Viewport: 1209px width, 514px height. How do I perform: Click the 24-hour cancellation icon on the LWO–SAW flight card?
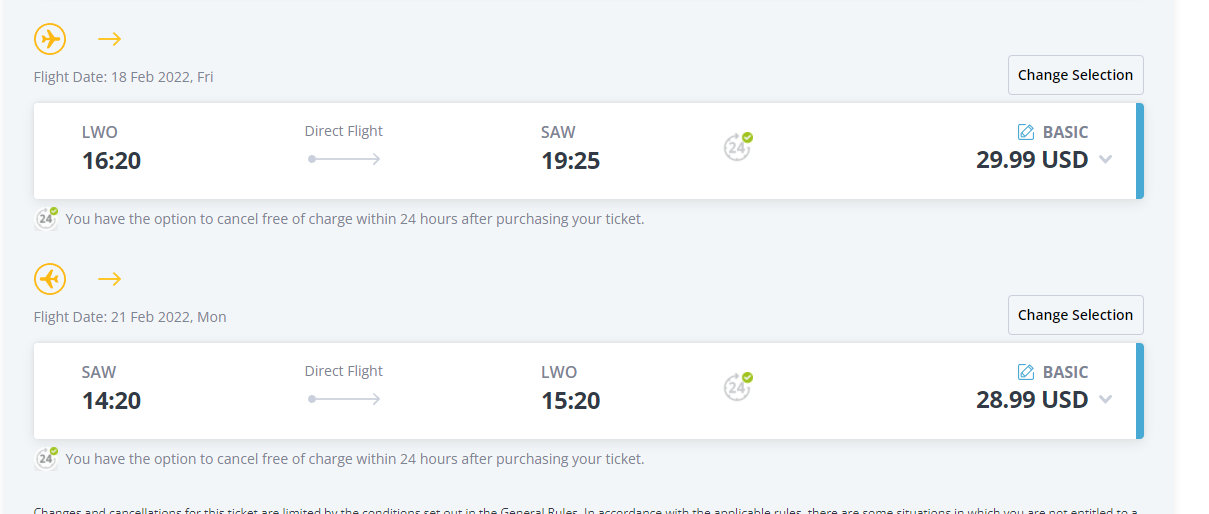[738, 146]
